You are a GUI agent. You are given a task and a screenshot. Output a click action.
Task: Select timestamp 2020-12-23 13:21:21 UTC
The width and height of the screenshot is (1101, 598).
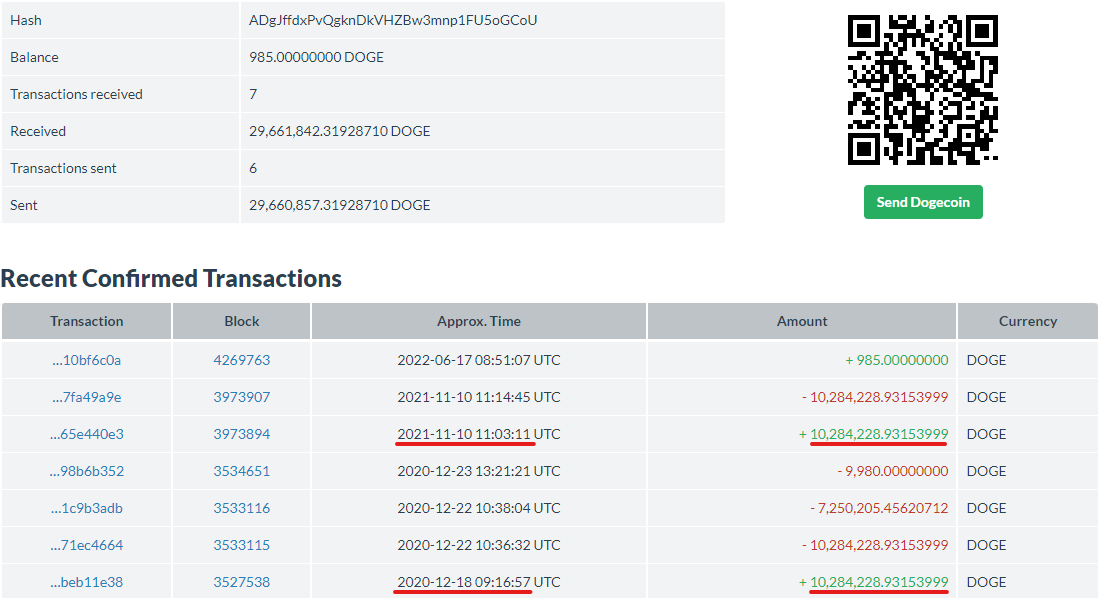coord(479,471)
